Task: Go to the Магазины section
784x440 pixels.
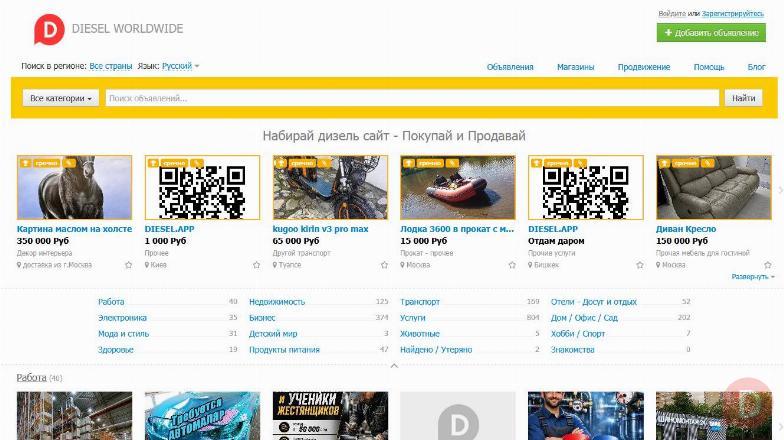Action: point(576,67)
